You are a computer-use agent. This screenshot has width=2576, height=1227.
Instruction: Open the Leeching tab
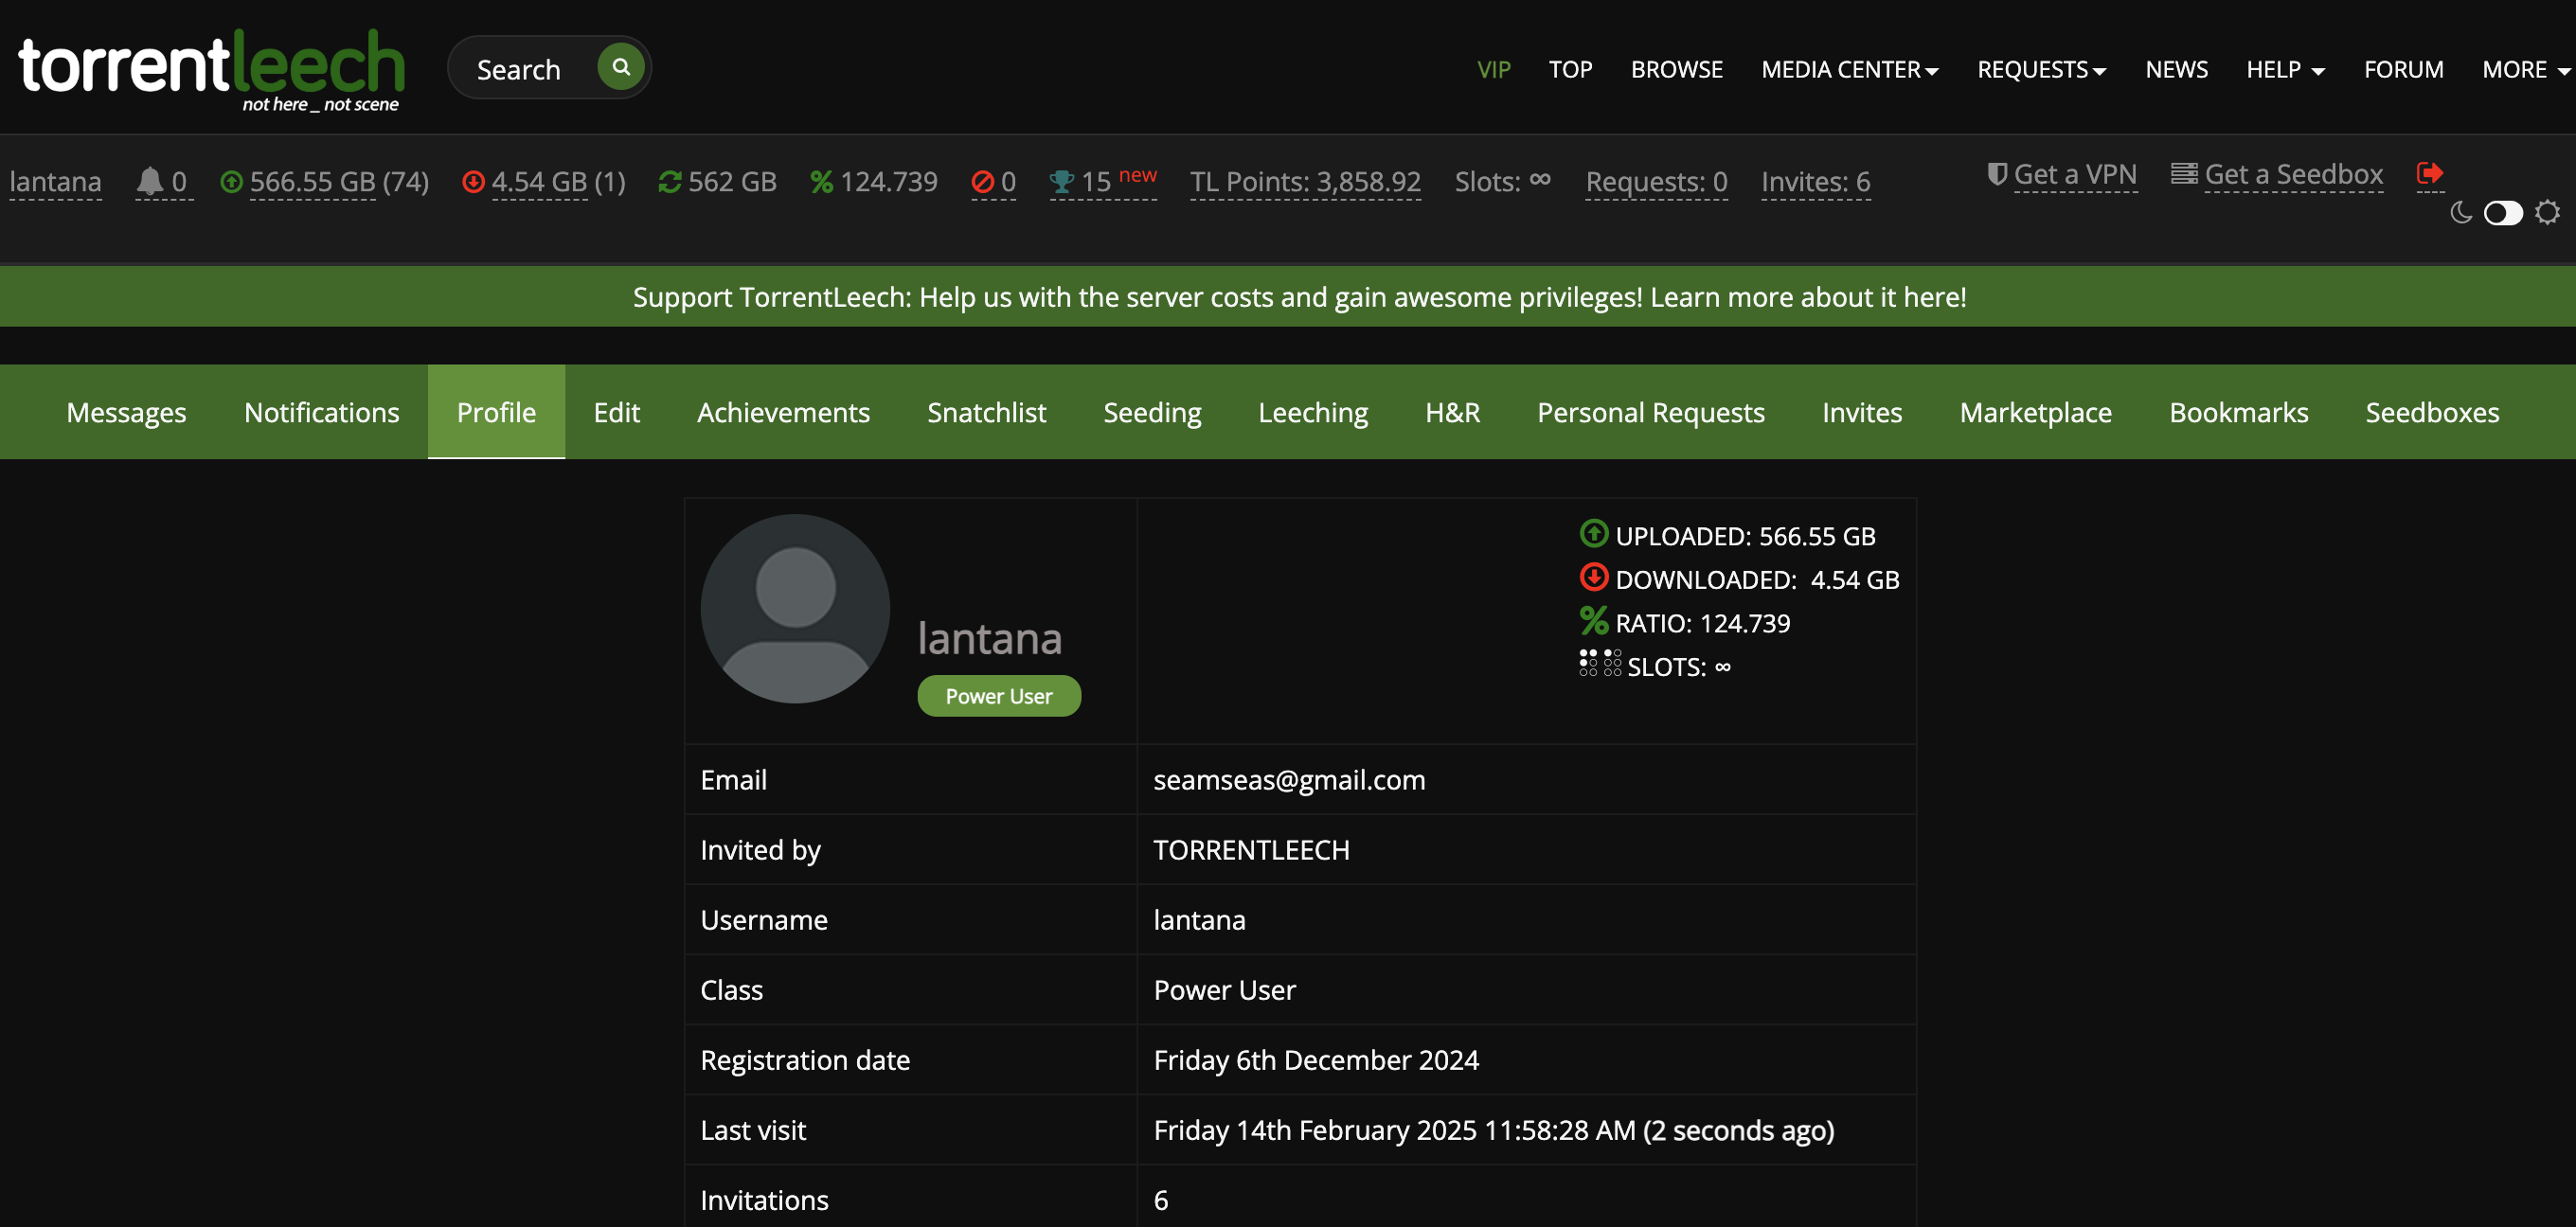pos(1313,412)
